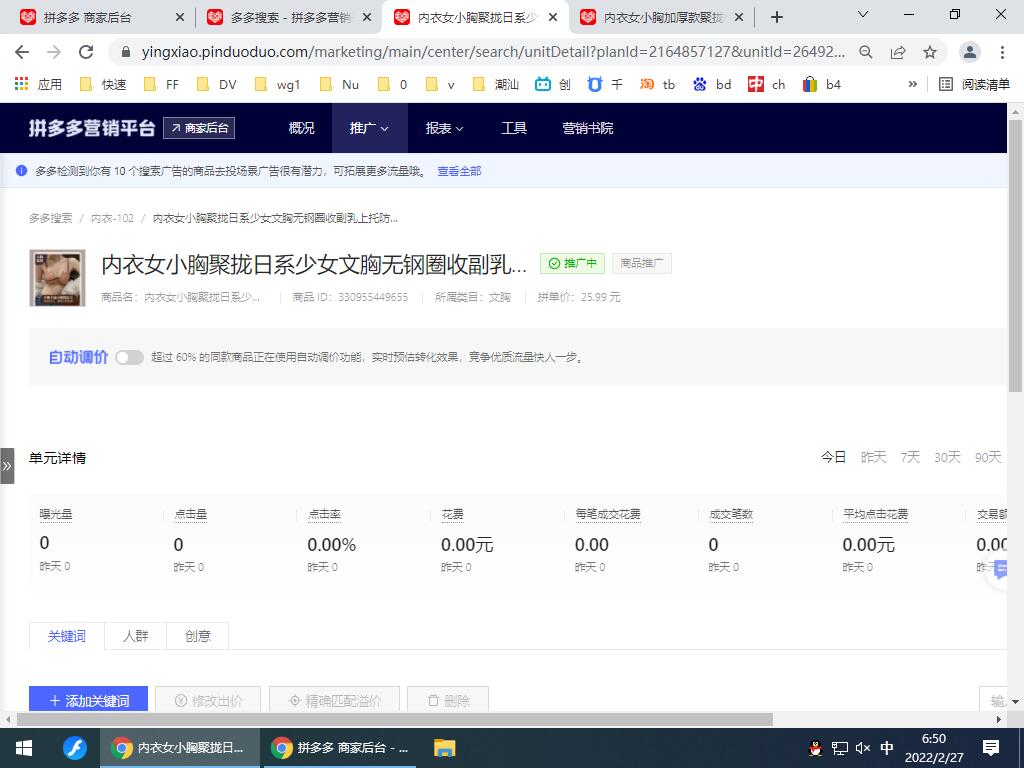Viewport: 1024px width, 768px height.
Task: Click the 修改出价 button
Action: point(208,699)
